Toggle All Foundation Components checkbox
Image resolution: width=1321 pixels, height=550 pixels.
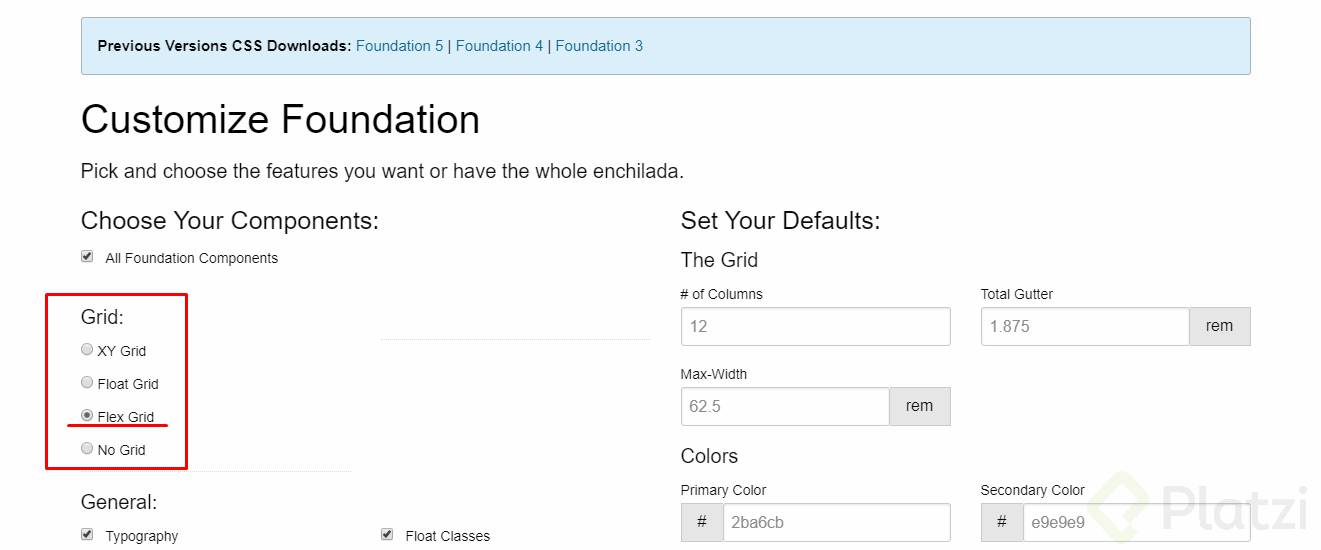click(x=87, y=257)
